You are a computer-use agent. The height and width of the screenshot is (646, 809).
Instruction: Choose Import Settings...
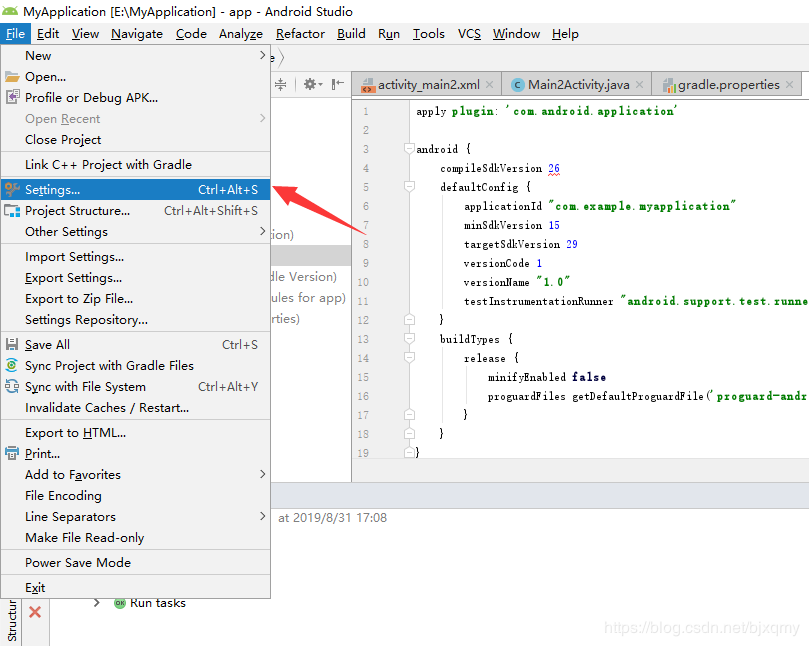tap(135, 257)
